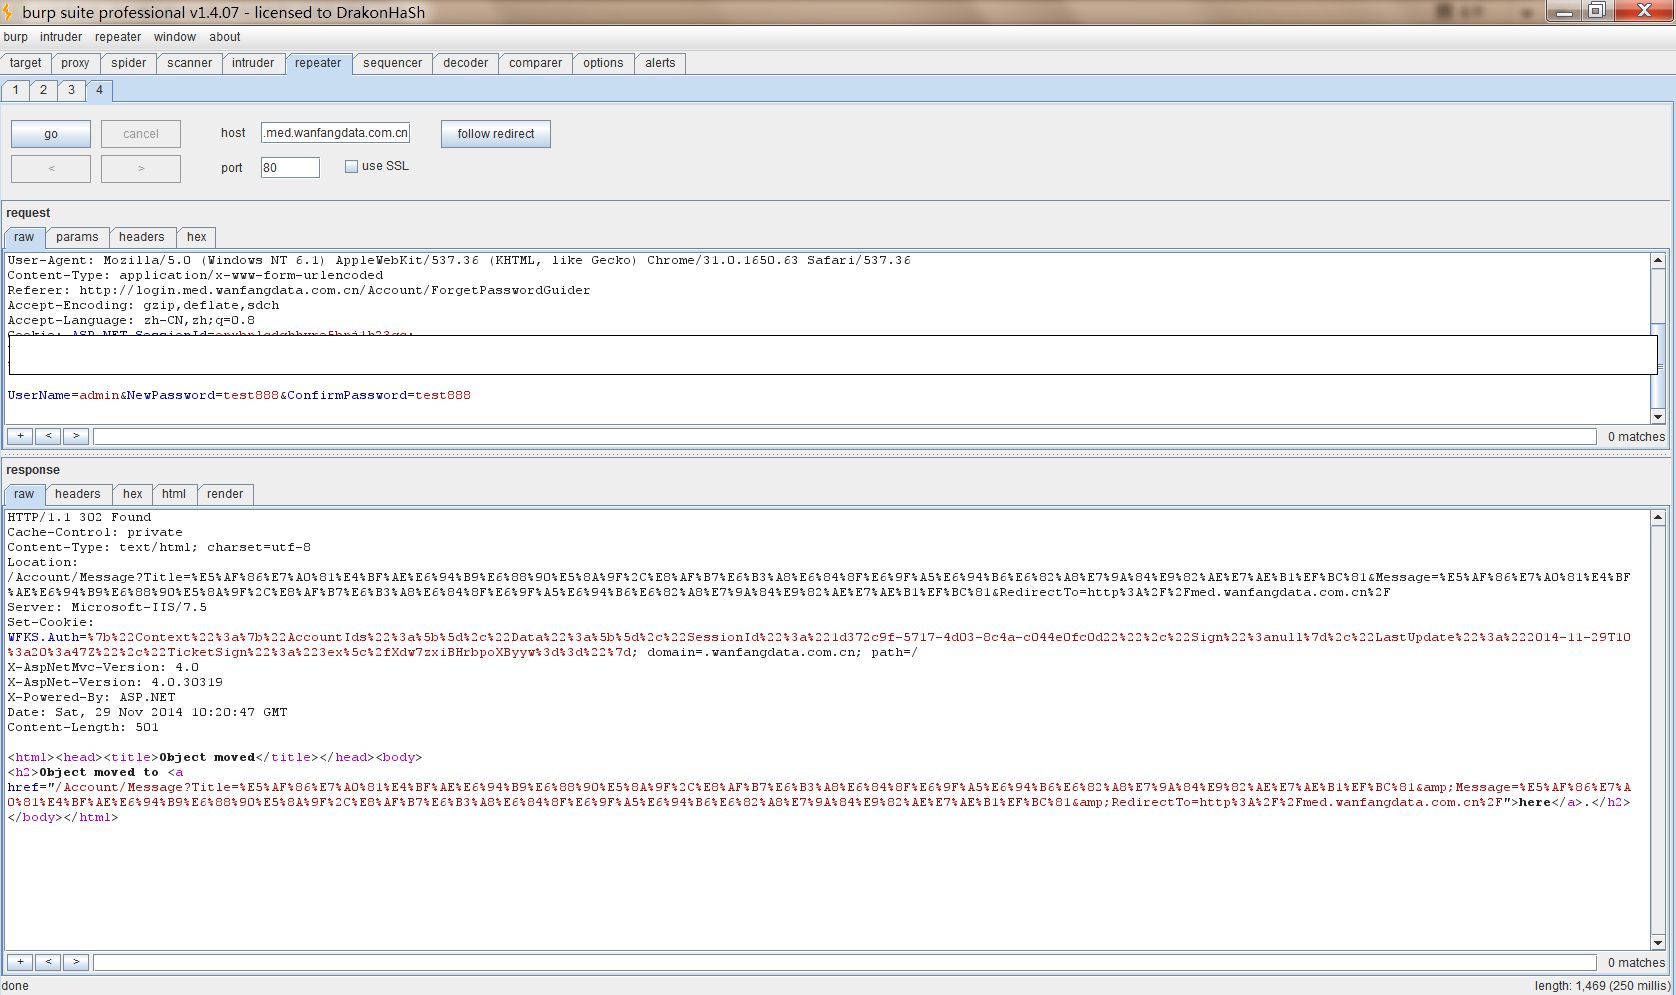Go back in repeater history with < button
Image resolution: width=1676 pixels, height=995 pixels.
coord(51,168)
